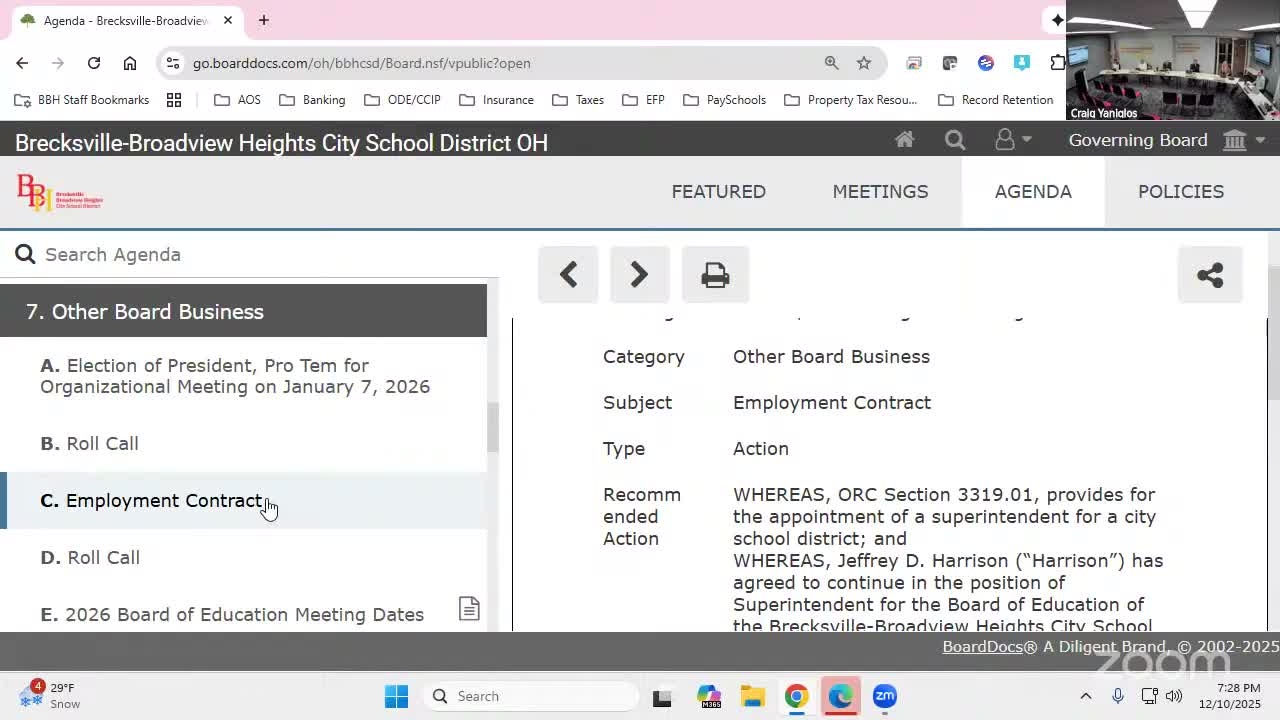Viewport: 1280px width, 720px height.
Task: Switch to the MEETINGS tab
Action: click(880, 192)
